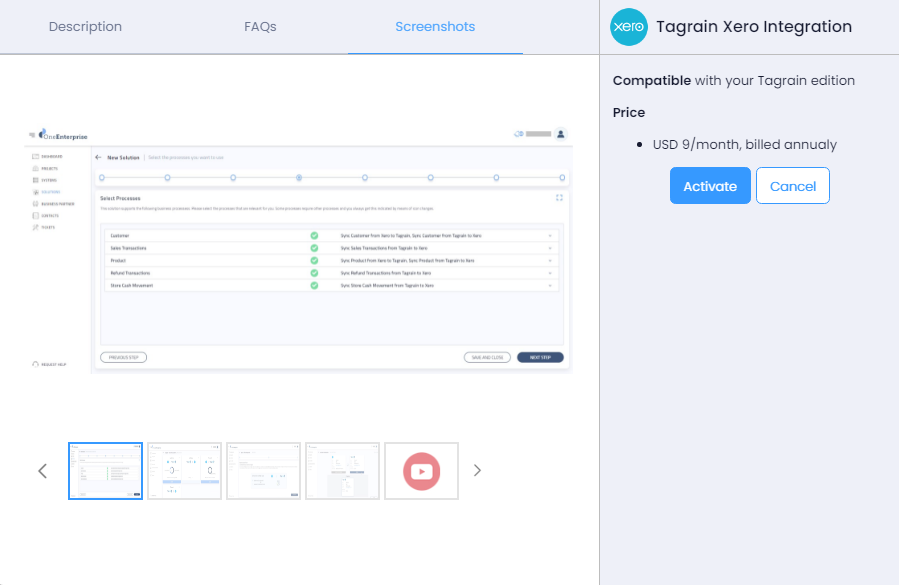
Task: Click the Request Help icon in sidebar
Action: tap(36, 364)
